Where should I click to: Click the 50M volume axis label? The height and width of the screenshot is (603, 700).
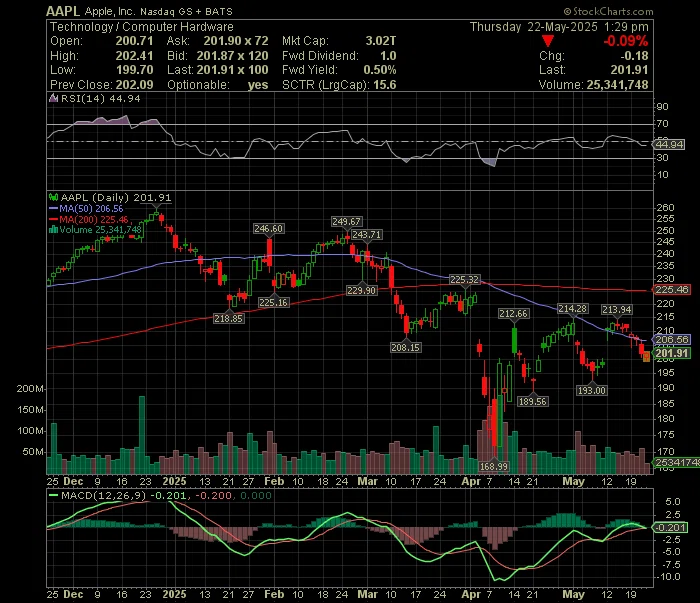click(33, 452)
